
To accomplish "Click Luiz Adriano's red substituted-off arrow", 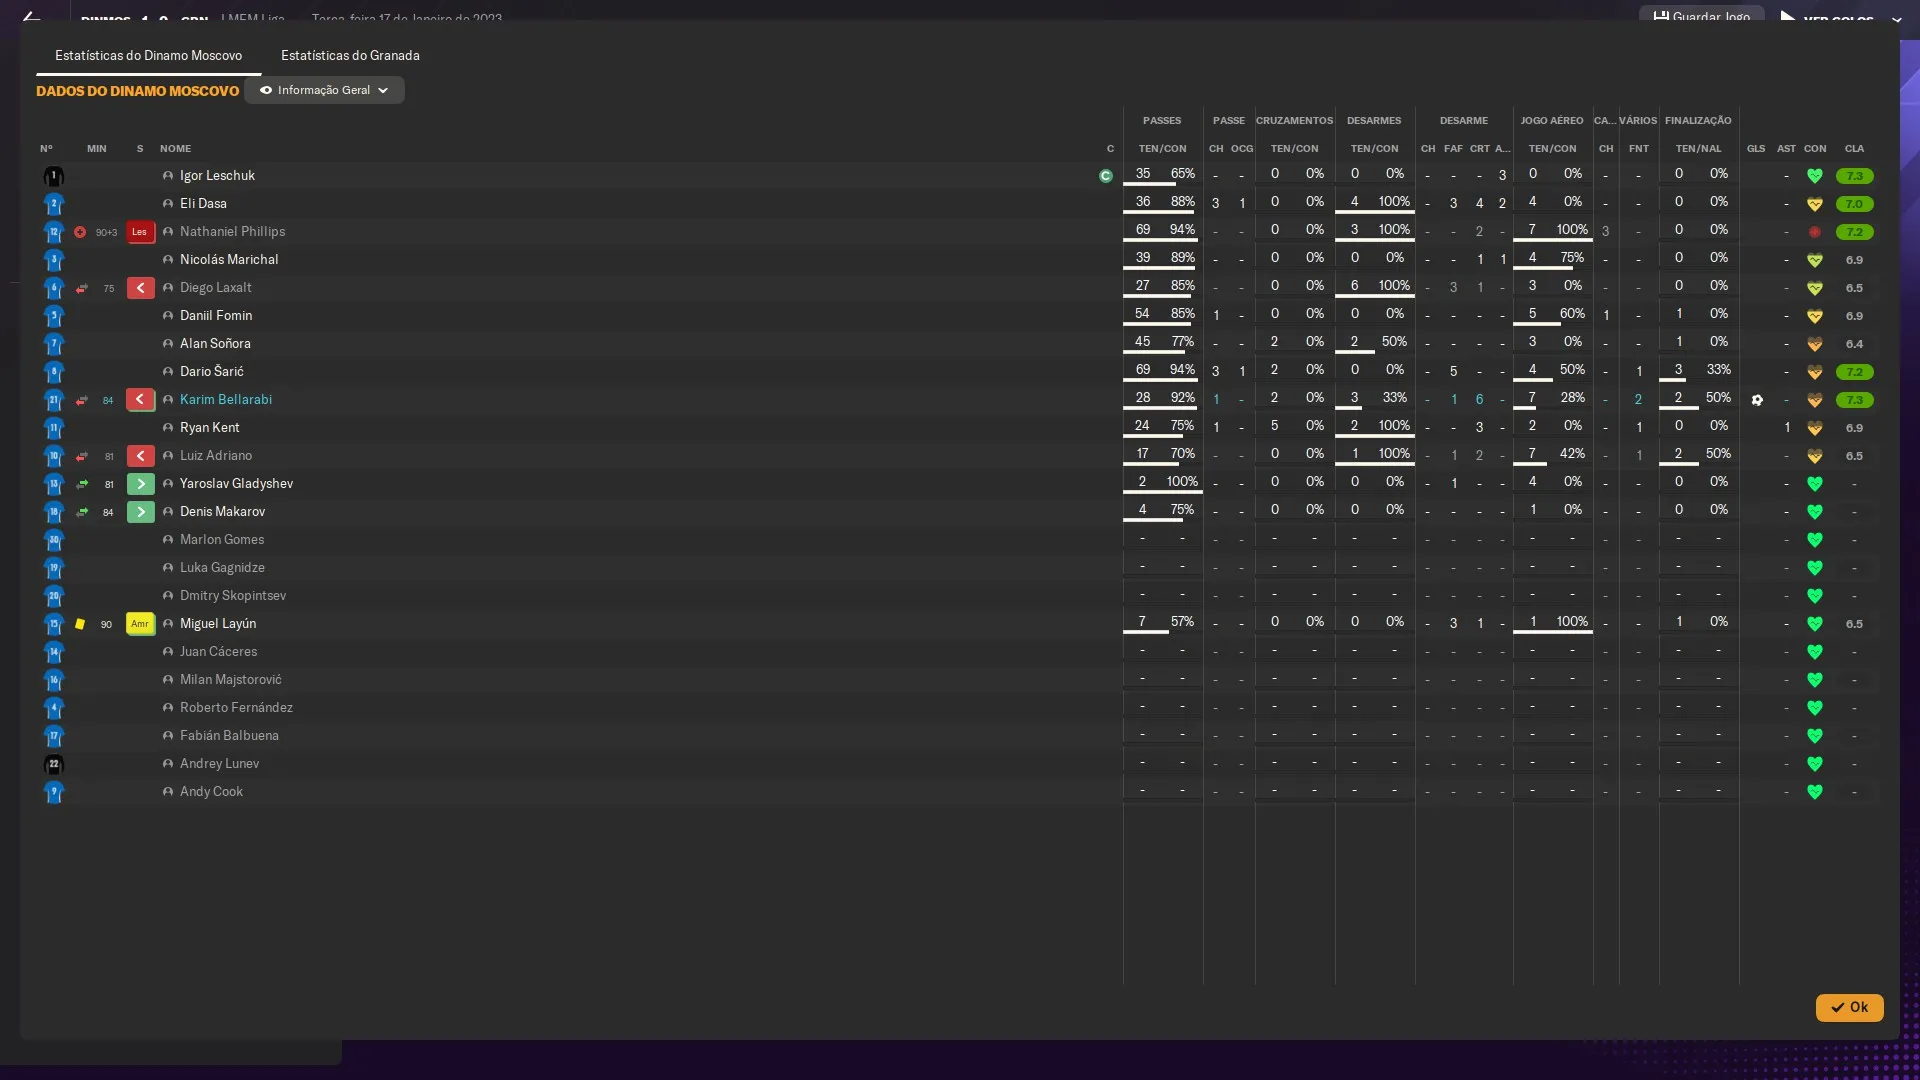I will click(140, 456).
